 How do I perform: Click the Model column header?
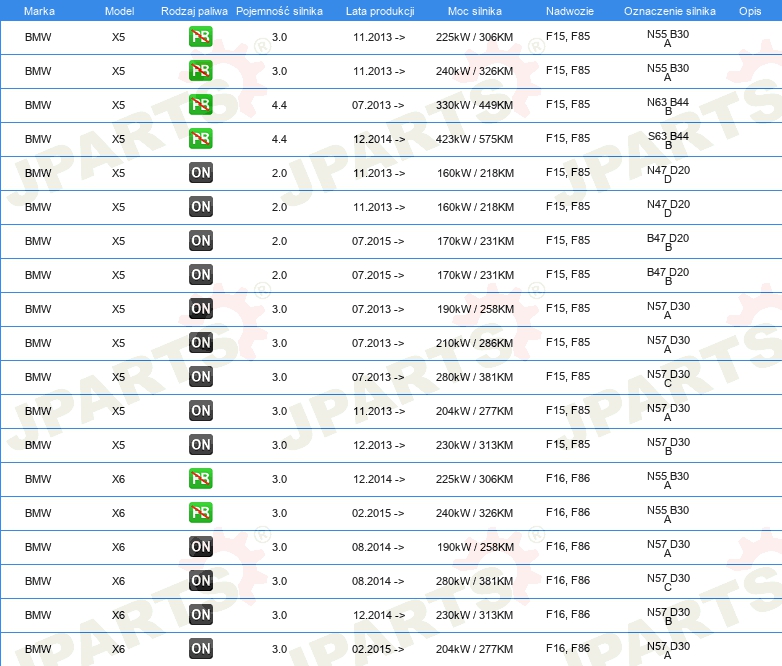tap(119, 11)
